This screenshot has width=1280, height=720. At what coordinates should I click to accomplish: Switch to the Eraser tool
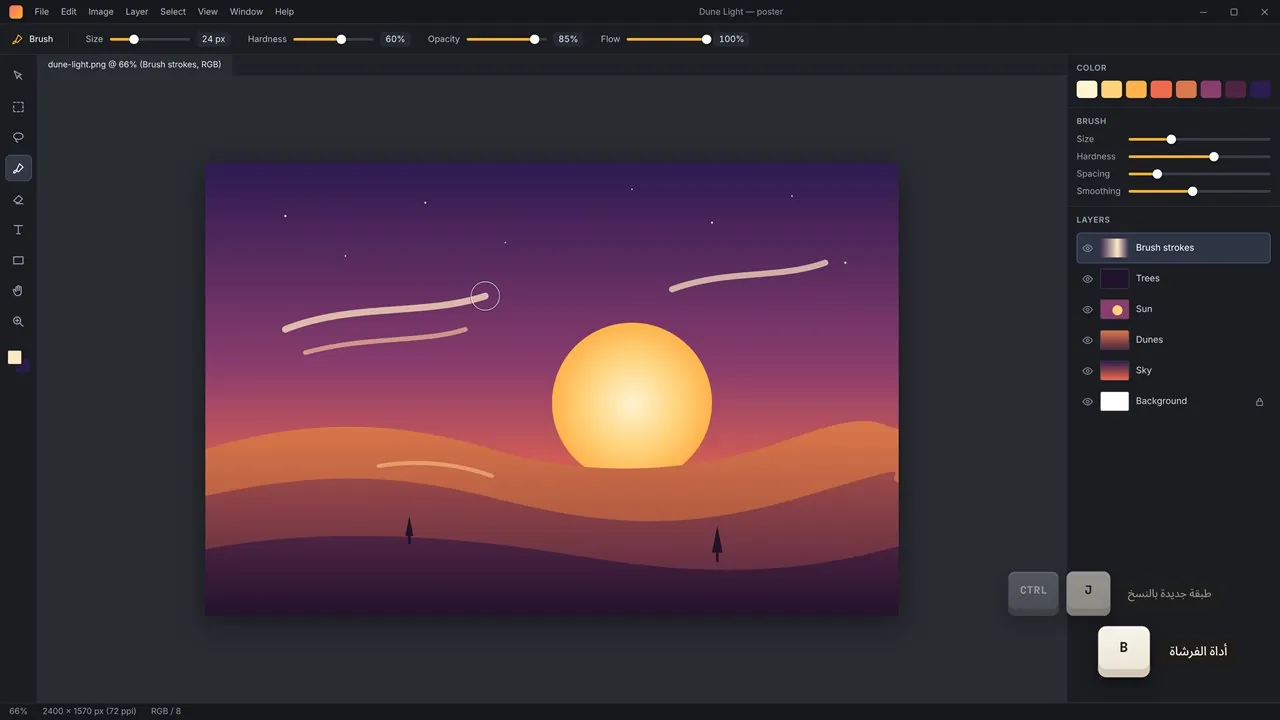(x=18, y=199)
